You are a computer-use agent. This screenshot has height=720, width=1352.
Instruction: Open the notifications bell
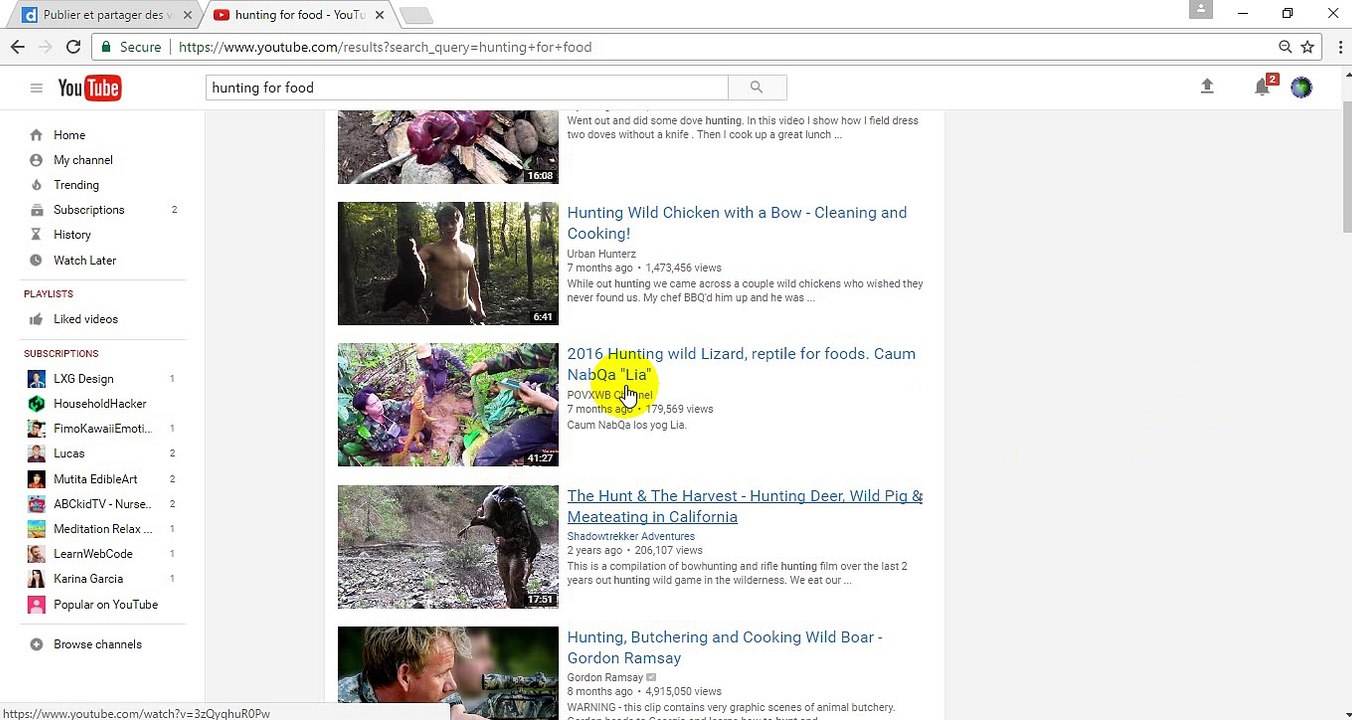pos(1262,87)
